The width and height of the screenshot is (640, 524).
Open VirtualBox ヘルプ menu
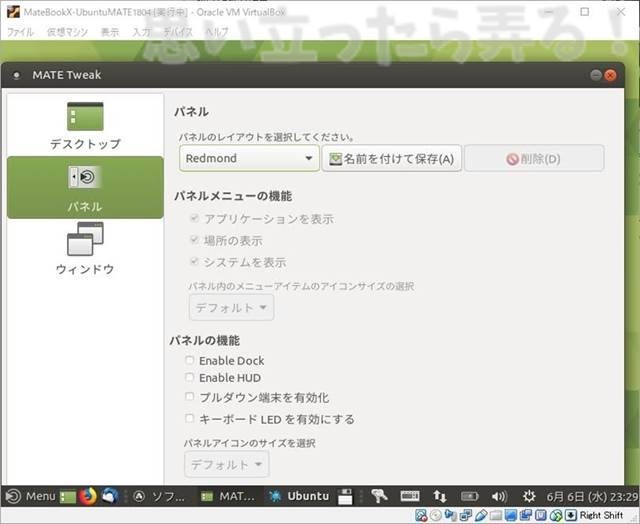click(x=217, y=32)
